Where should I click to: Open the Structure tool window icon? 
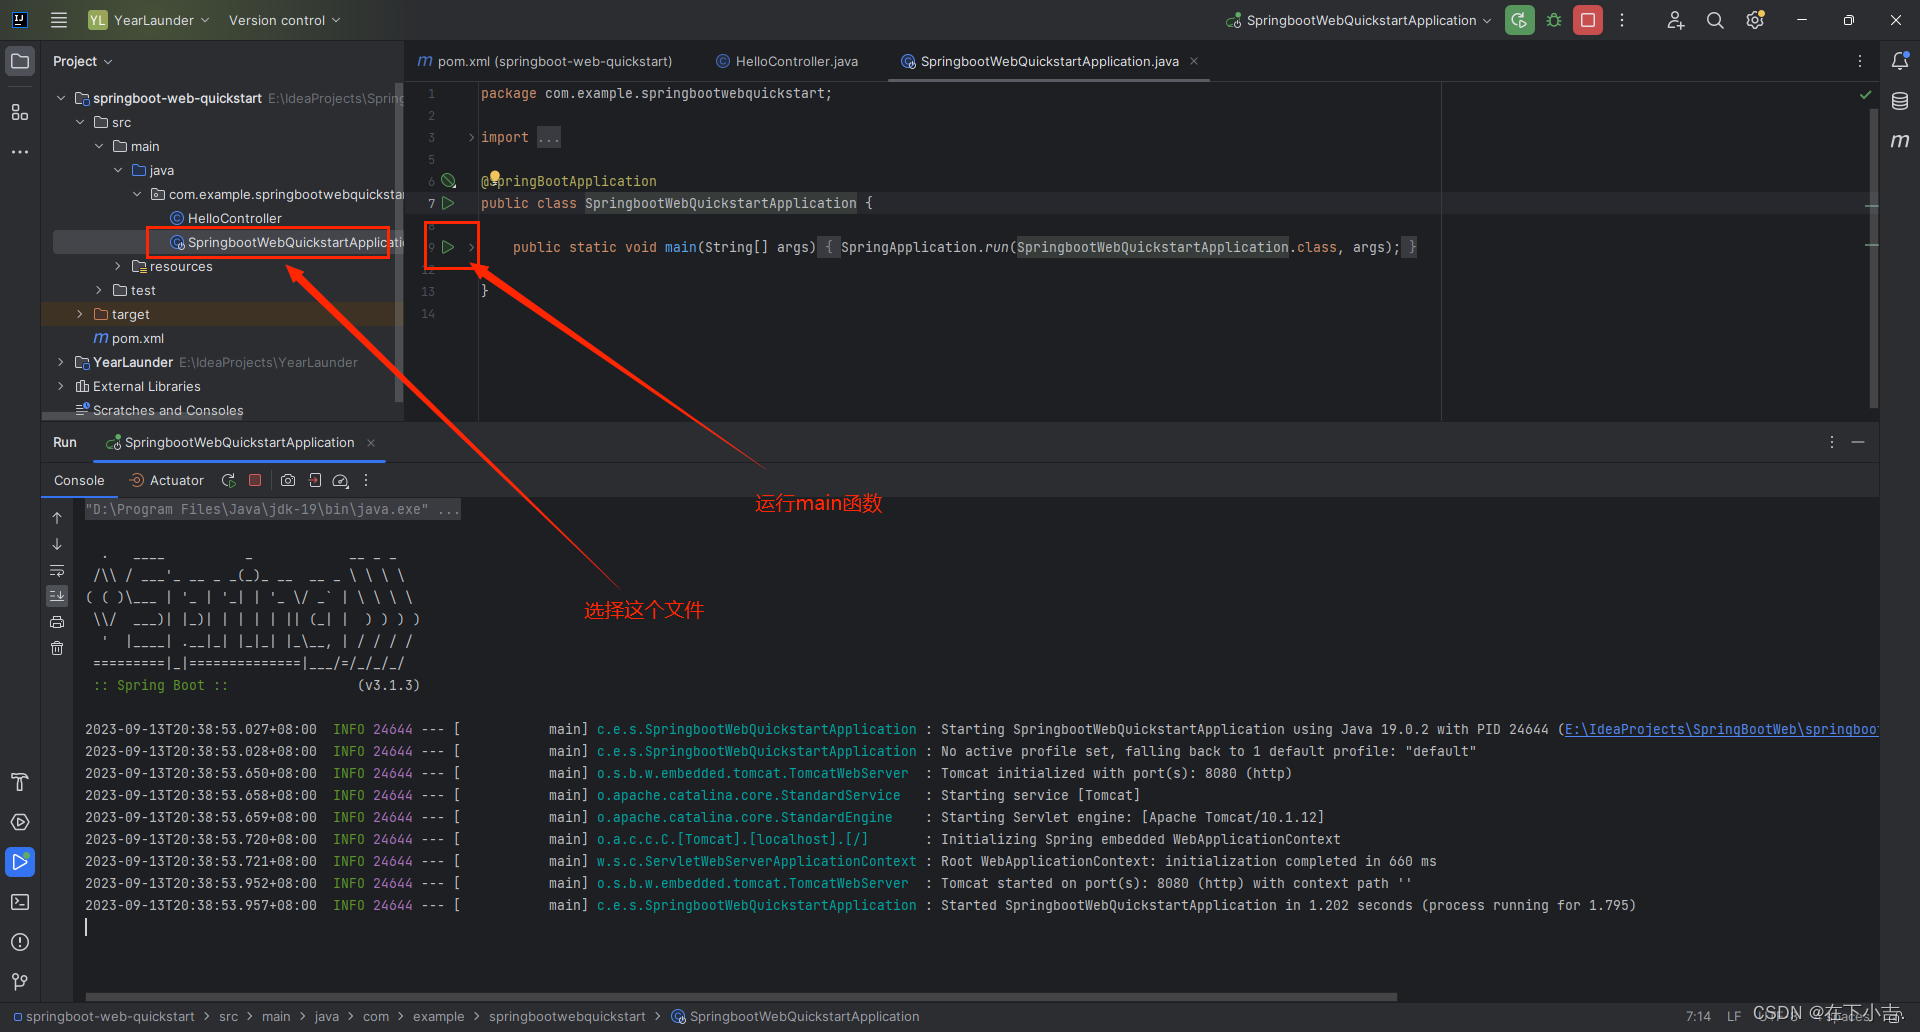20,112
